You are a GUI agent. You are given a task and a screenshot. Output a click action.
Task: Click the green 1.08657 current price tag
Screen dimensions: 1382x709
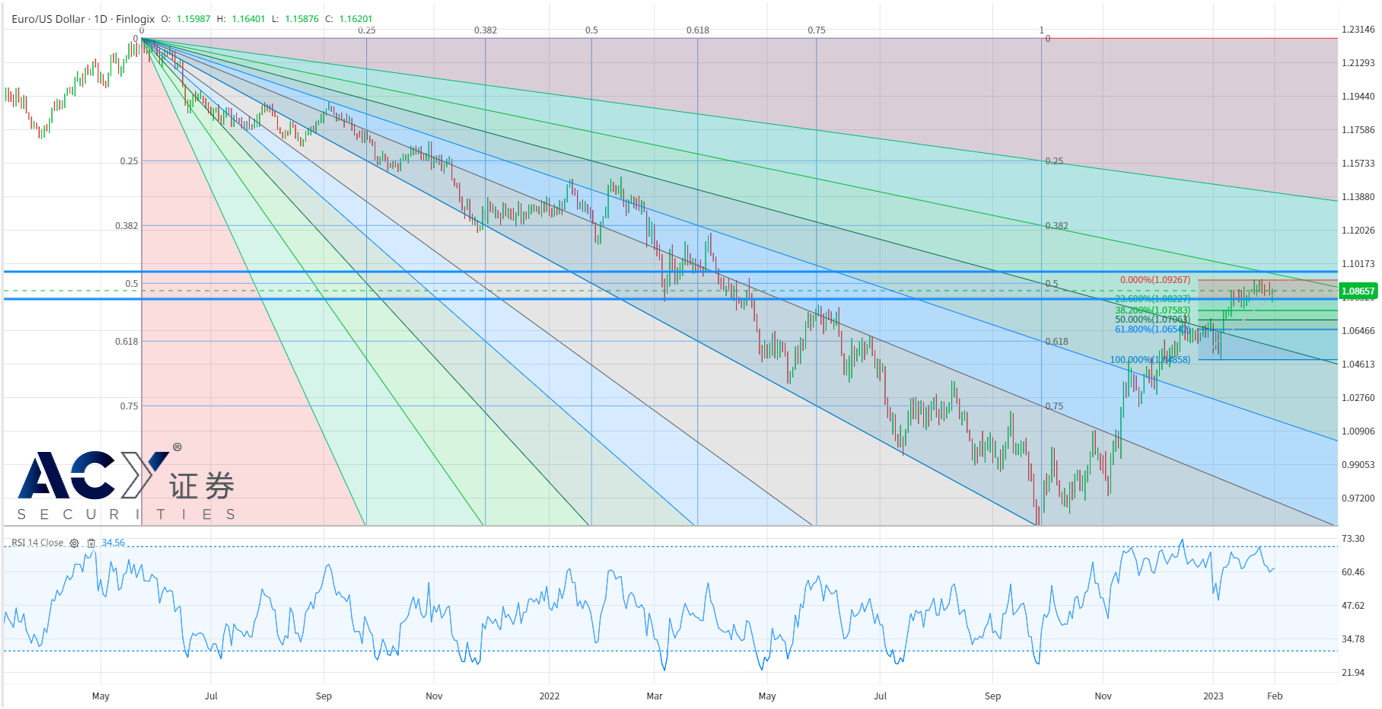[1358, 290]
